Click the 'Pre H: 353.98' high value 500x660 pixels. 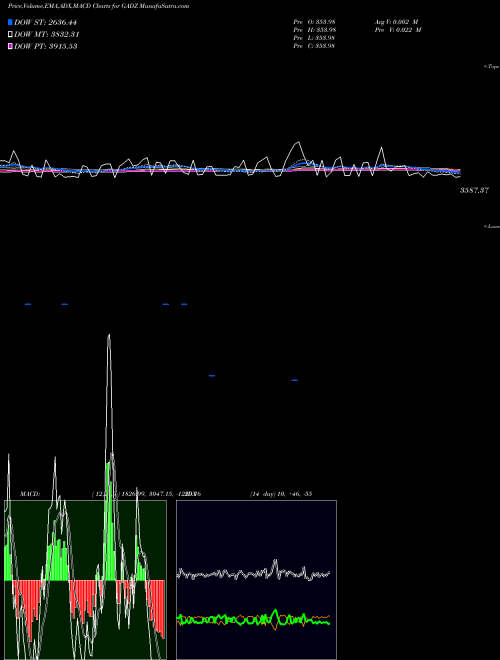pos(314,30)
